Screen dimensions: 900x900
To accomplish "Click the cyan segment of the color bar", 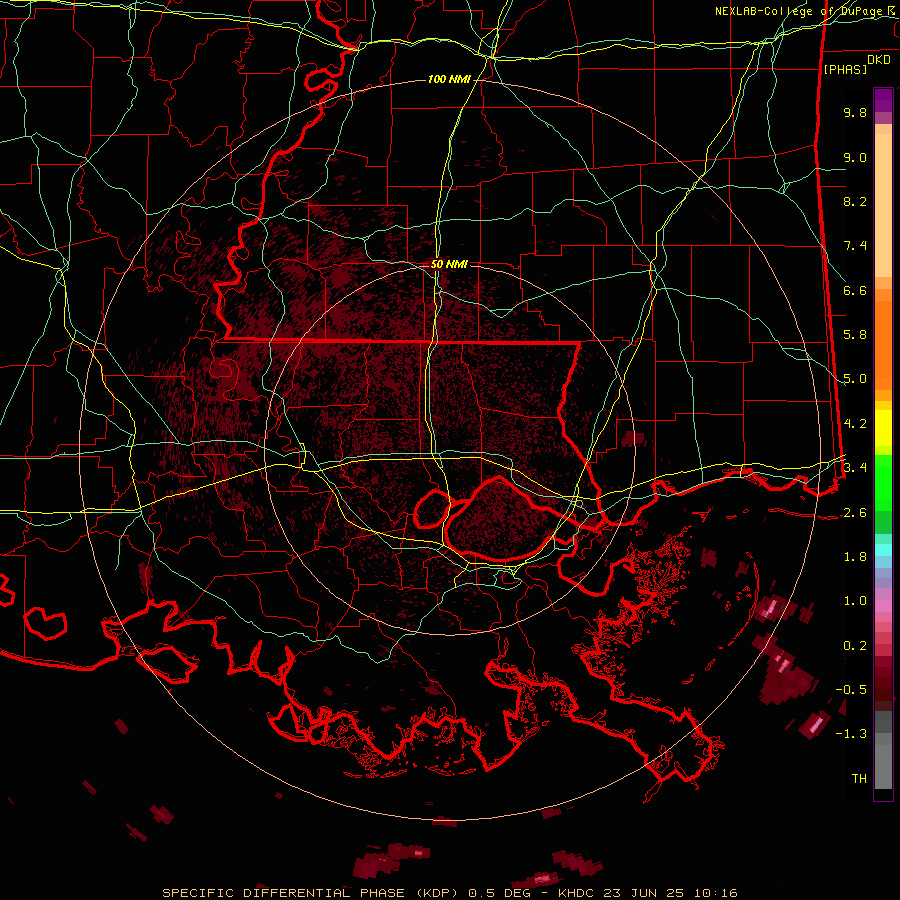I will 883,549.
